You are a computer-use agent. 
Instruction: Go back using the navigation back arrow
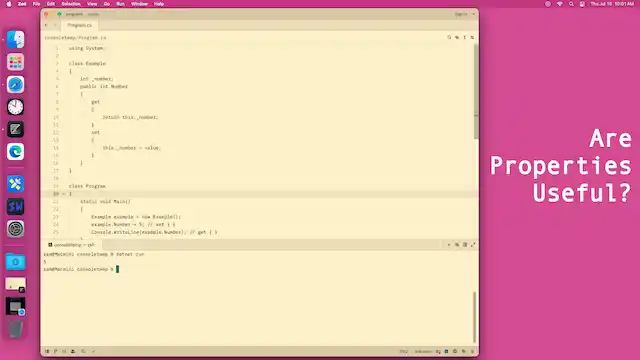(46, 25)
